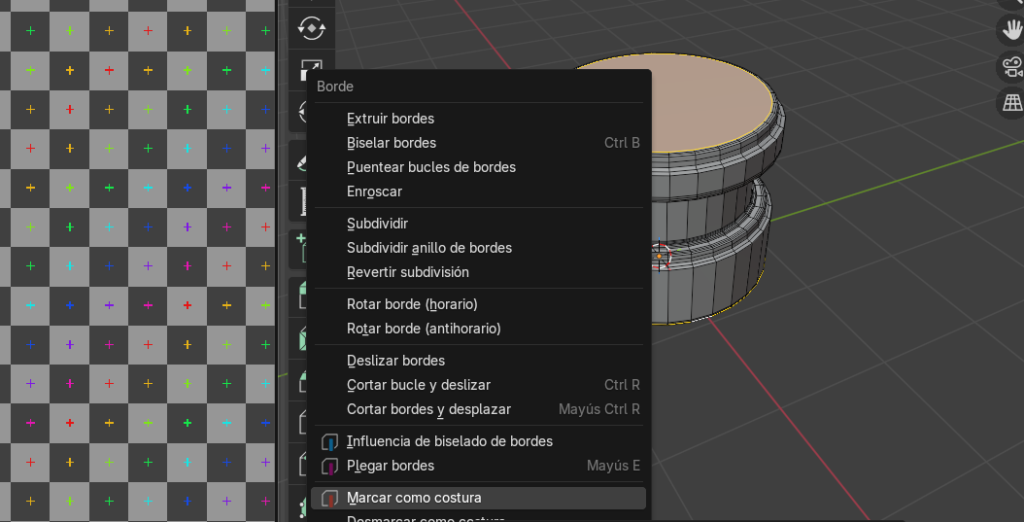
Task: Select the Rotate tool in toolbar
Action: point(312,28)
